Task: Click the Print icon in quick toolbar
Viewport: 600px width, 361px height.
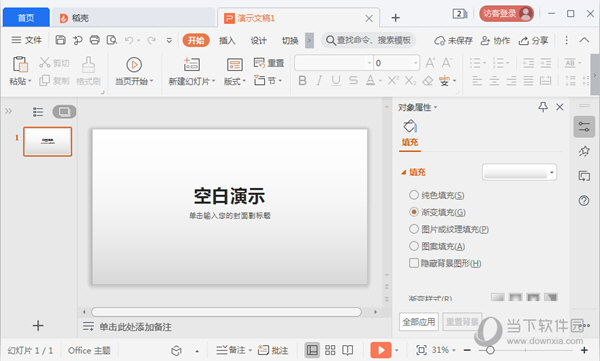Action: (95, 40)
